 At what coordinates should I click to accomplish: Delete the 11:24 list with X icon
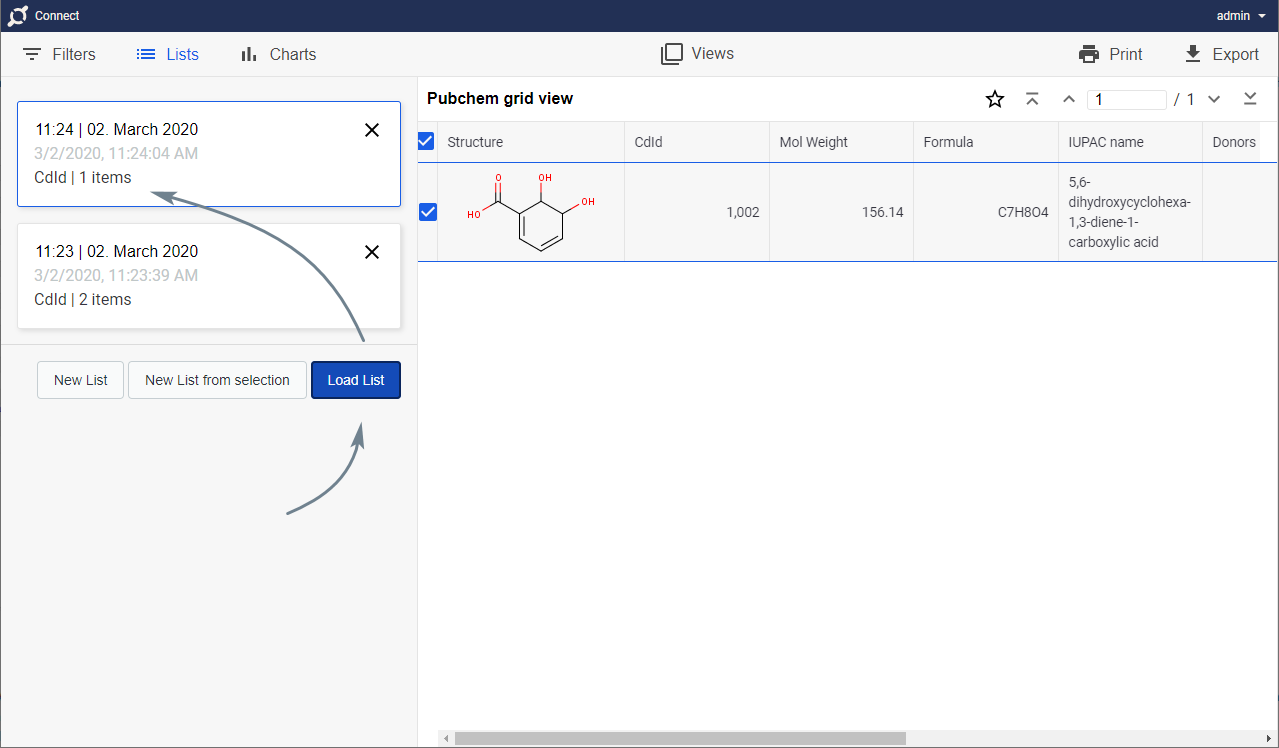click(372, 130)
